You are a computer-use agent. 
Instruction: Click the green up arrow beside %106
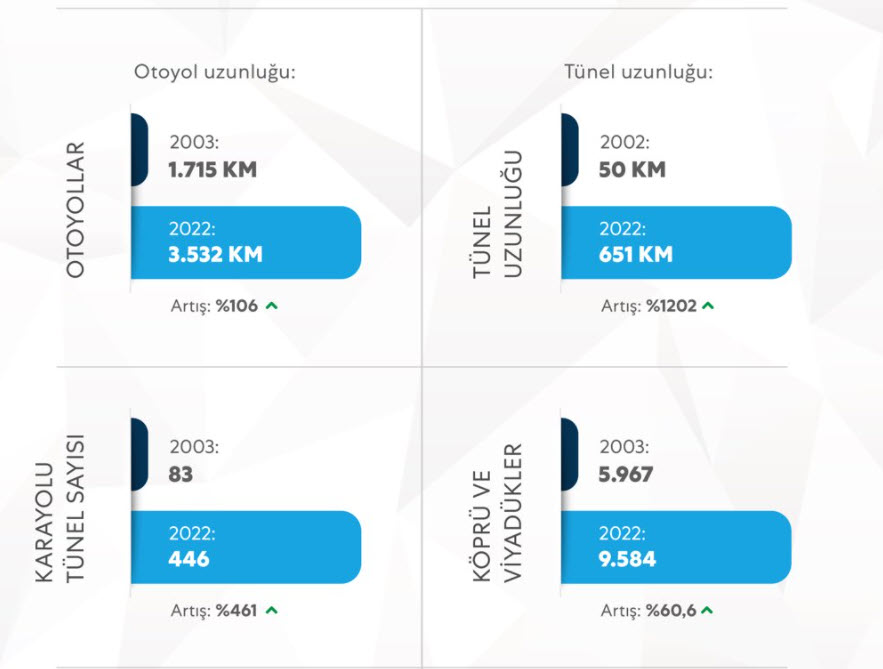(x=272, y=306)
